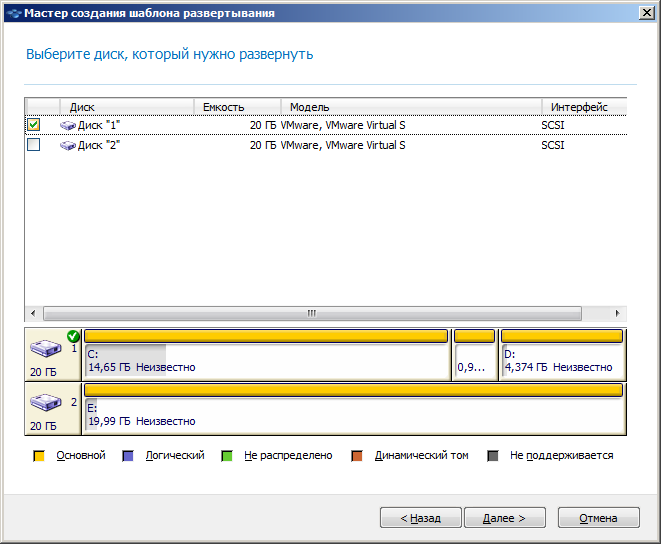Sort by the Емкость column header
This screenshot has width=661, height=544.
237,107
